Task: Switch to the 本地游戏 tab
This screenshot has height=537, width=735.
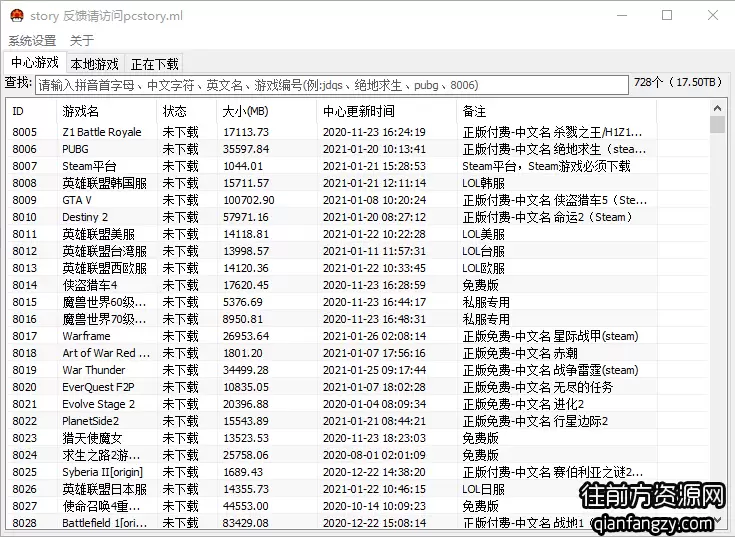Action: pyautogui.click(x=94, y=64)
